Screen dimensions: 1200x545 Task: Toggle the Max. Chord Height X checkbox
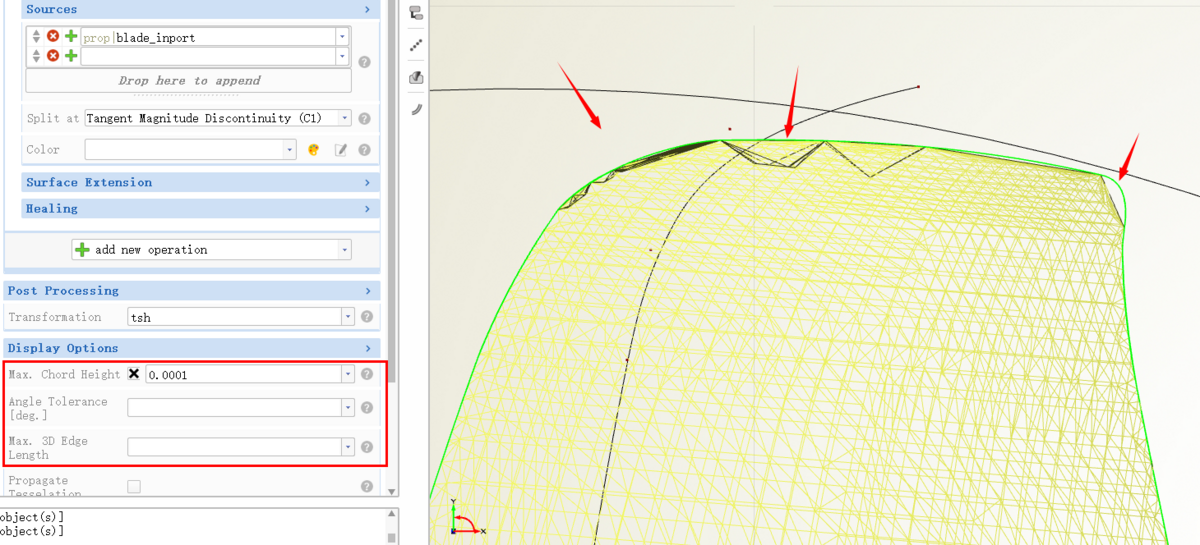(x=134, y=374)
